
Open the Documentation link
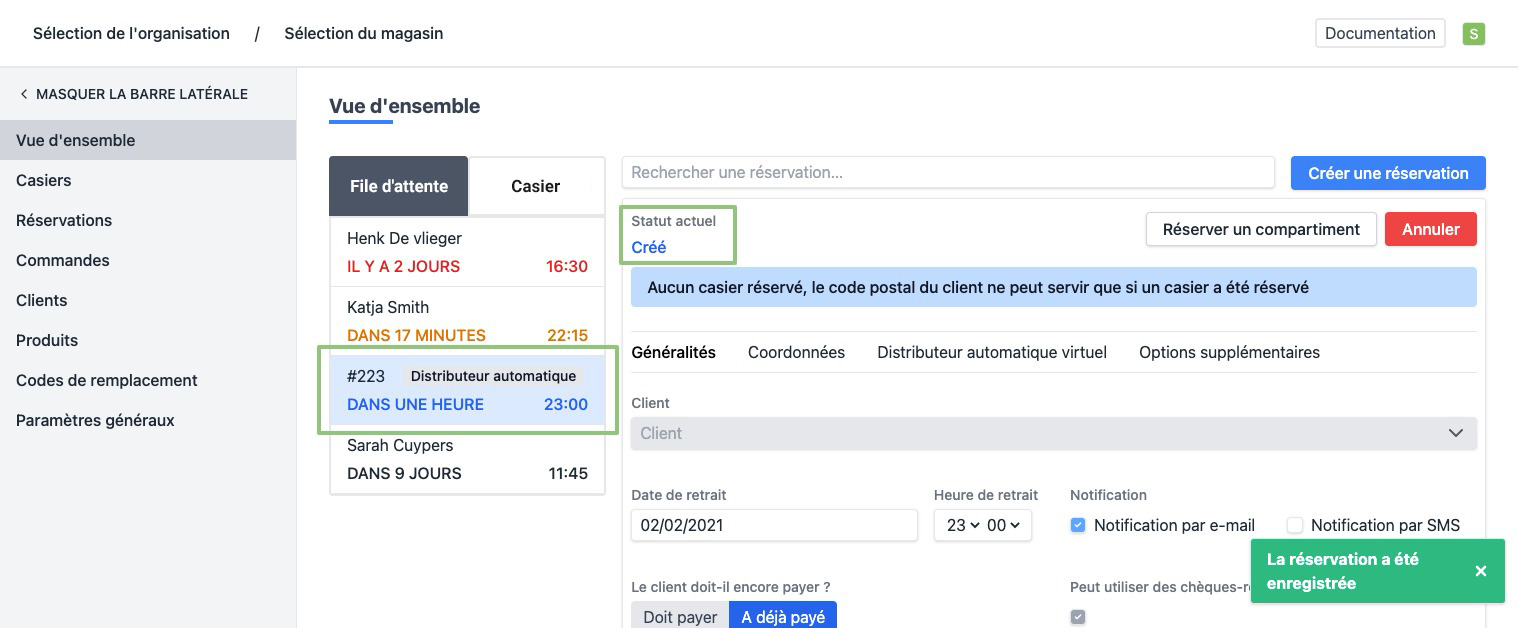(1379, 33)
